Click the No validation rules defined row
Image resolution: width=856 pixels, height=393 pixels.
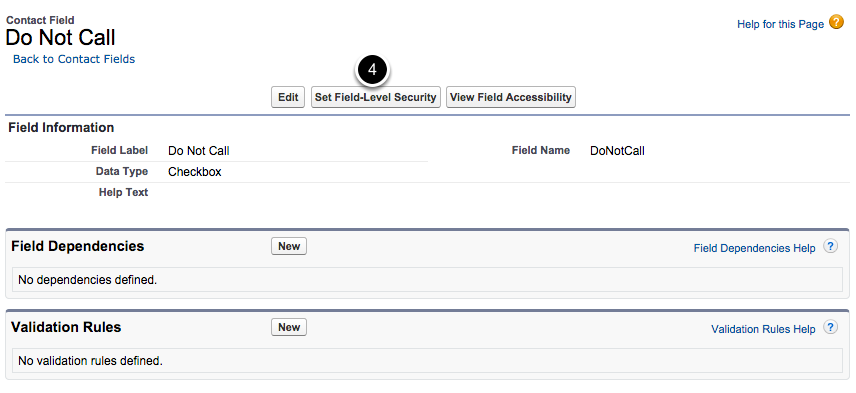(427, 361)
